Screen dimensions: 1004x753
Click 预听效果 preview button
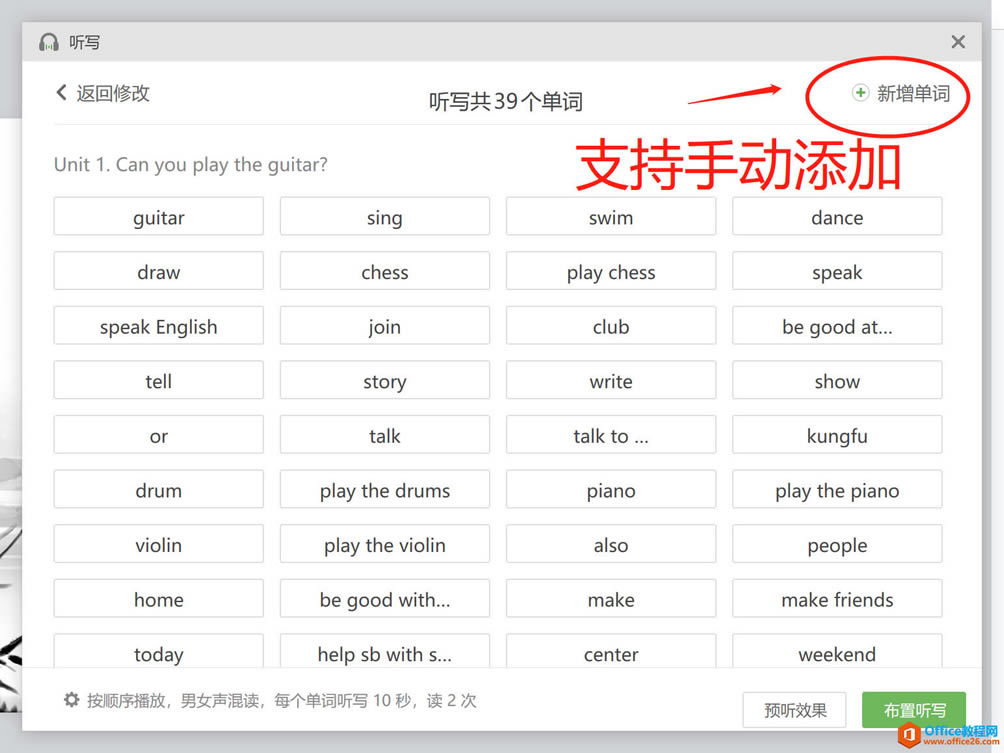point(795,709)
